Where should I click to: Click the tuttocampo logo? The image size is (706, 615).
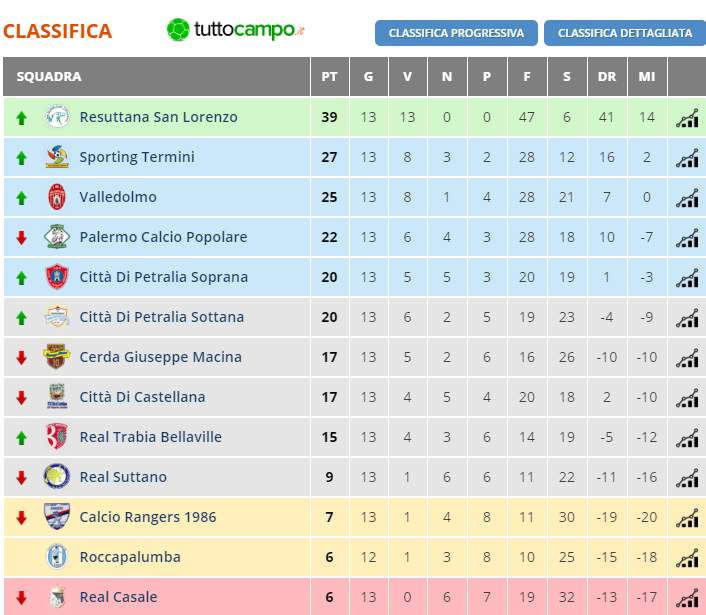pos(235,30)
